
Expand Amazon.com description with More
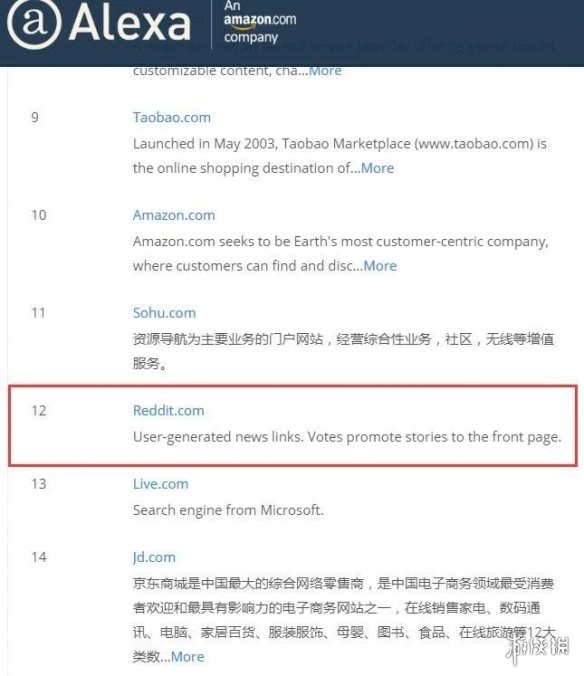coord(380,266)
